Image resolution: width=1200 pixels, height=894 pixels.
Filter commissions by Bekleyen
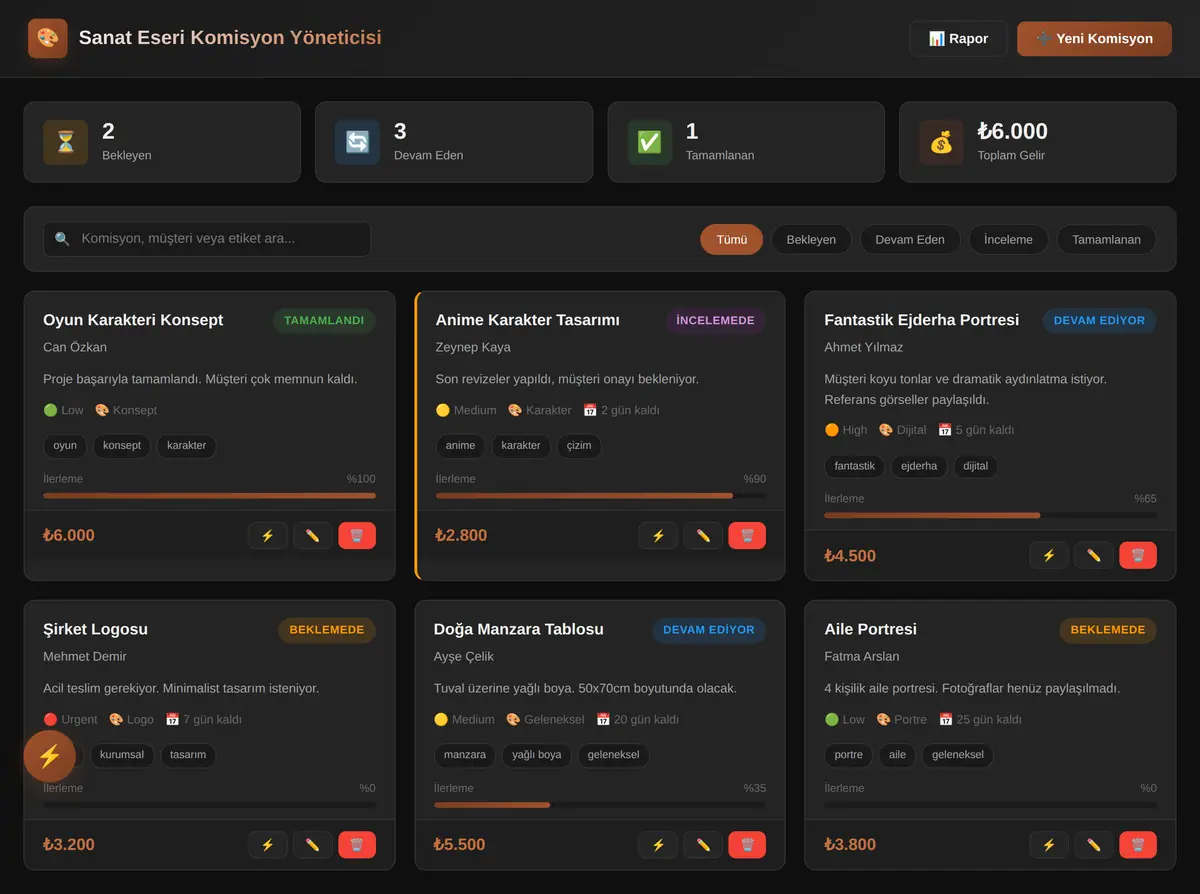[x=811, y=239]
